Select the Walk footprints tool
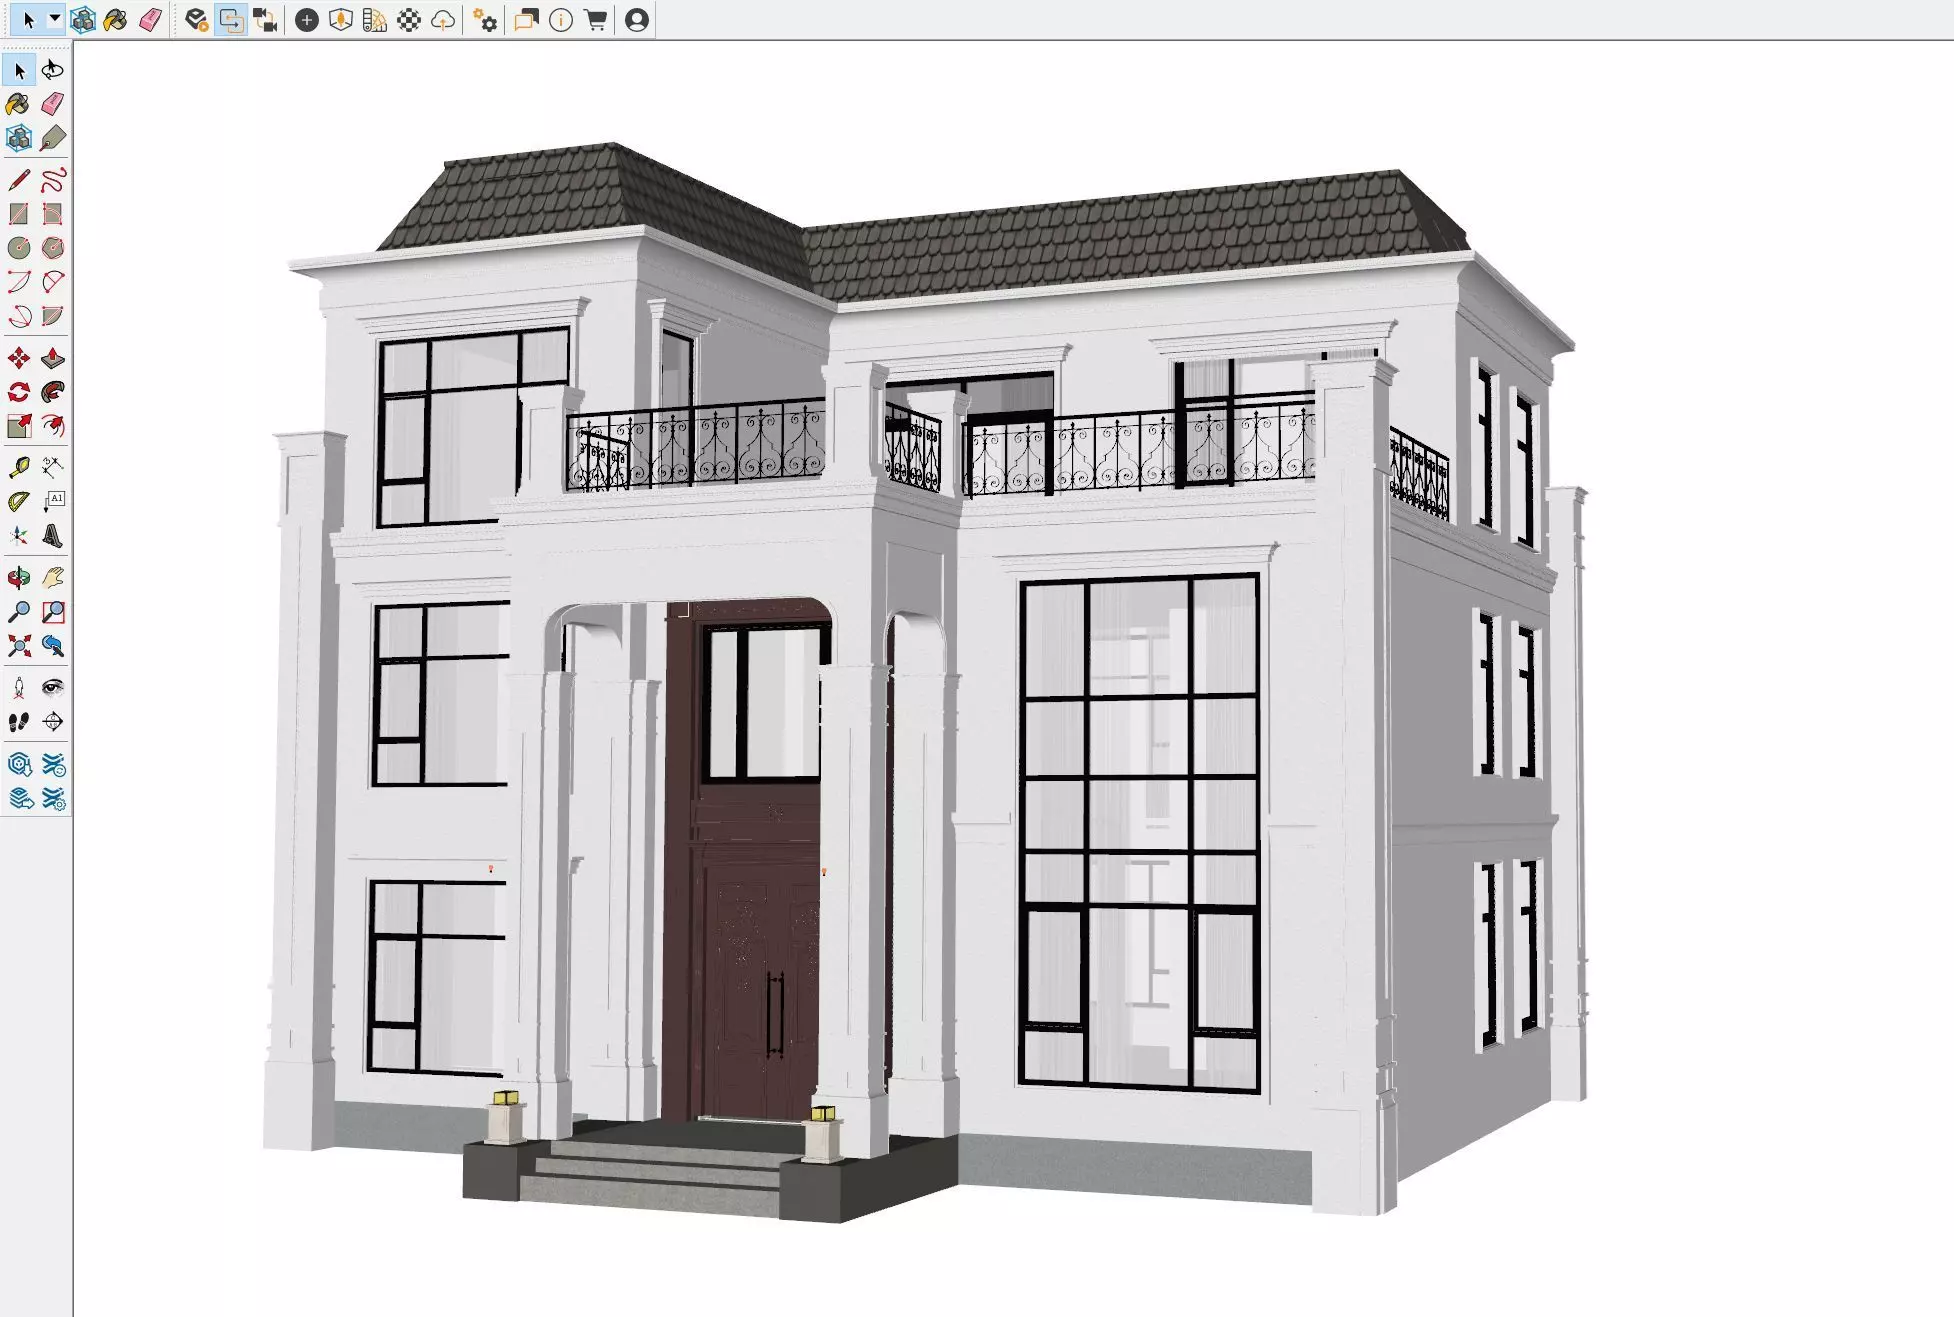The image size is (1954, 1317). coord(19,722)
